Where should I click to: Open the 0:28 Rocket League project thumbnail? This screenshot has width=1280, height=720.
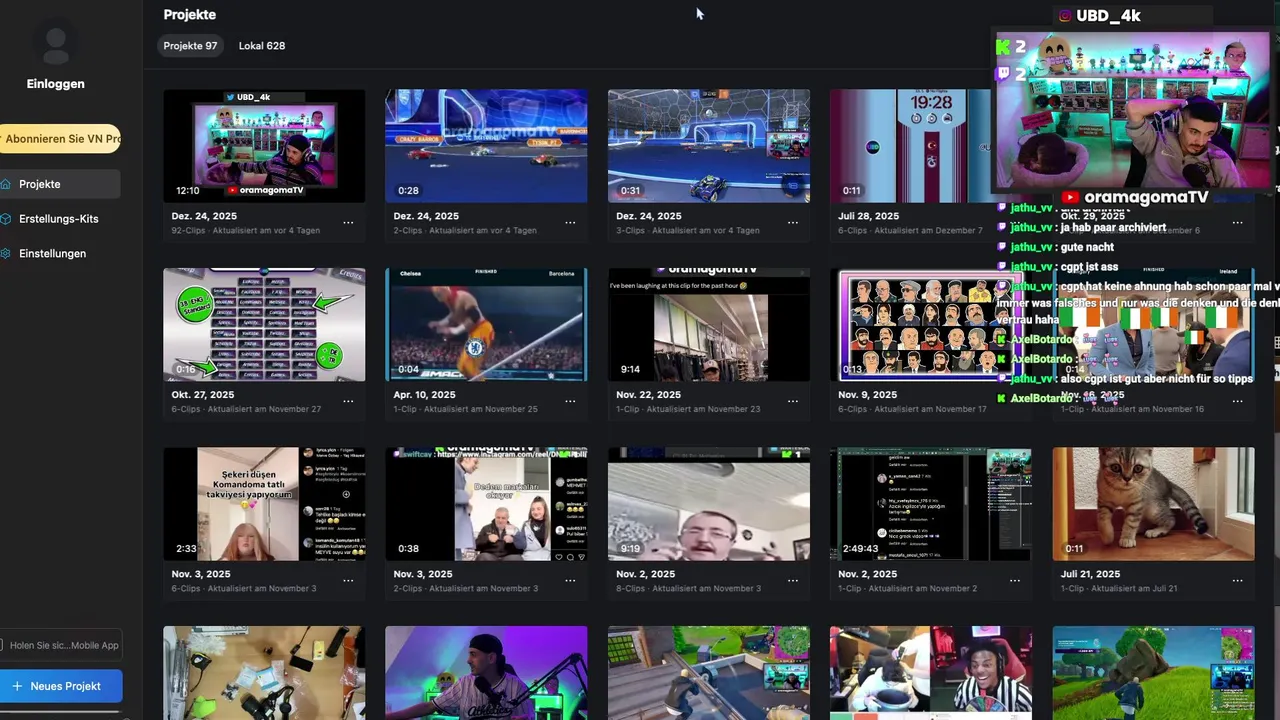(486, 146)
